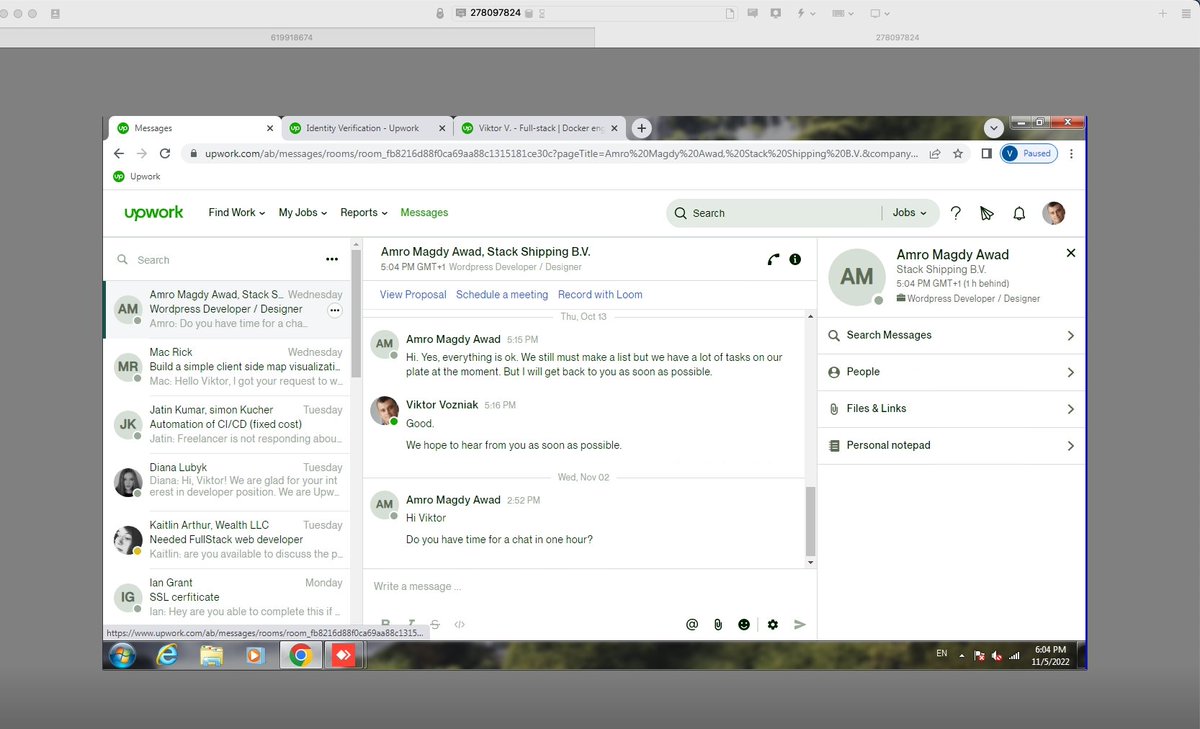Open Upwork bookmark in bookmarks bar
Screen dimensions: 1200x729
point(137,177)
